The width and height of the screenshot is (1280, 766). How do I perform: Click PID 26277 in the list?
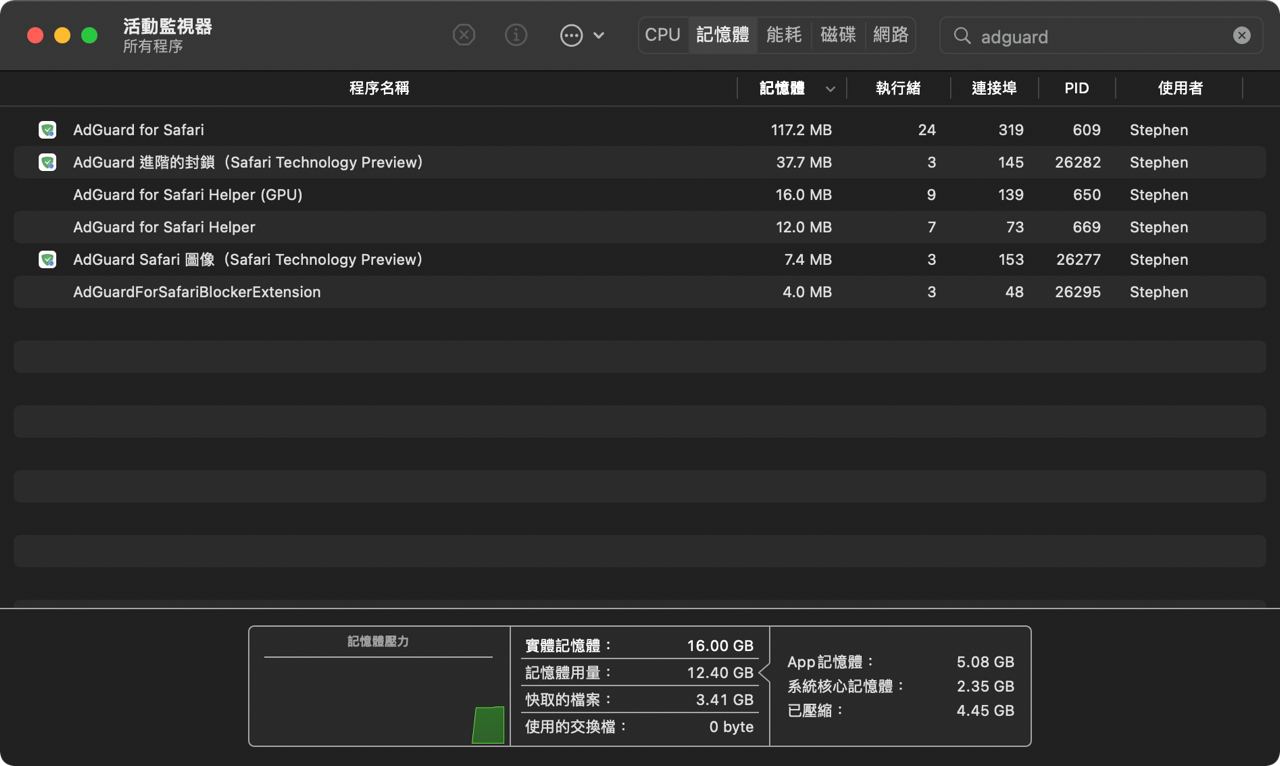click(1078, 260)
